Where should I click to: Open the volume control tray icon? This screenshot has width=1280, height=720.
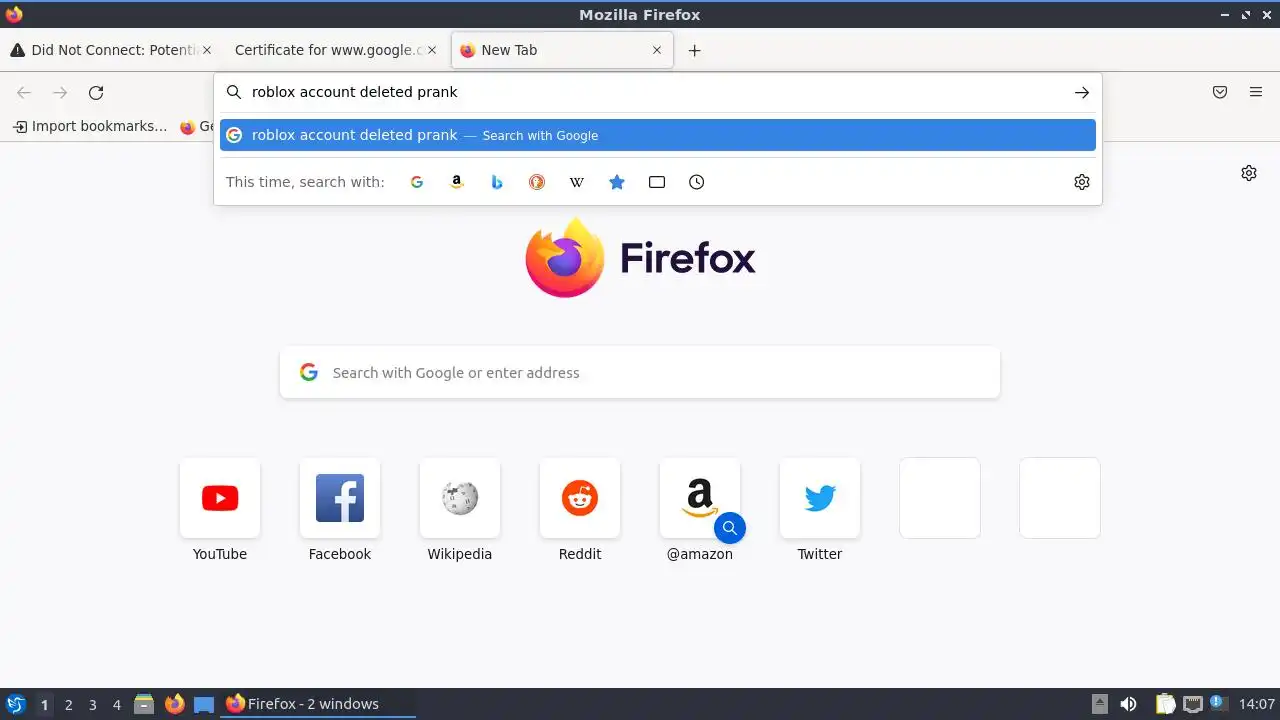pos(1129,704)
